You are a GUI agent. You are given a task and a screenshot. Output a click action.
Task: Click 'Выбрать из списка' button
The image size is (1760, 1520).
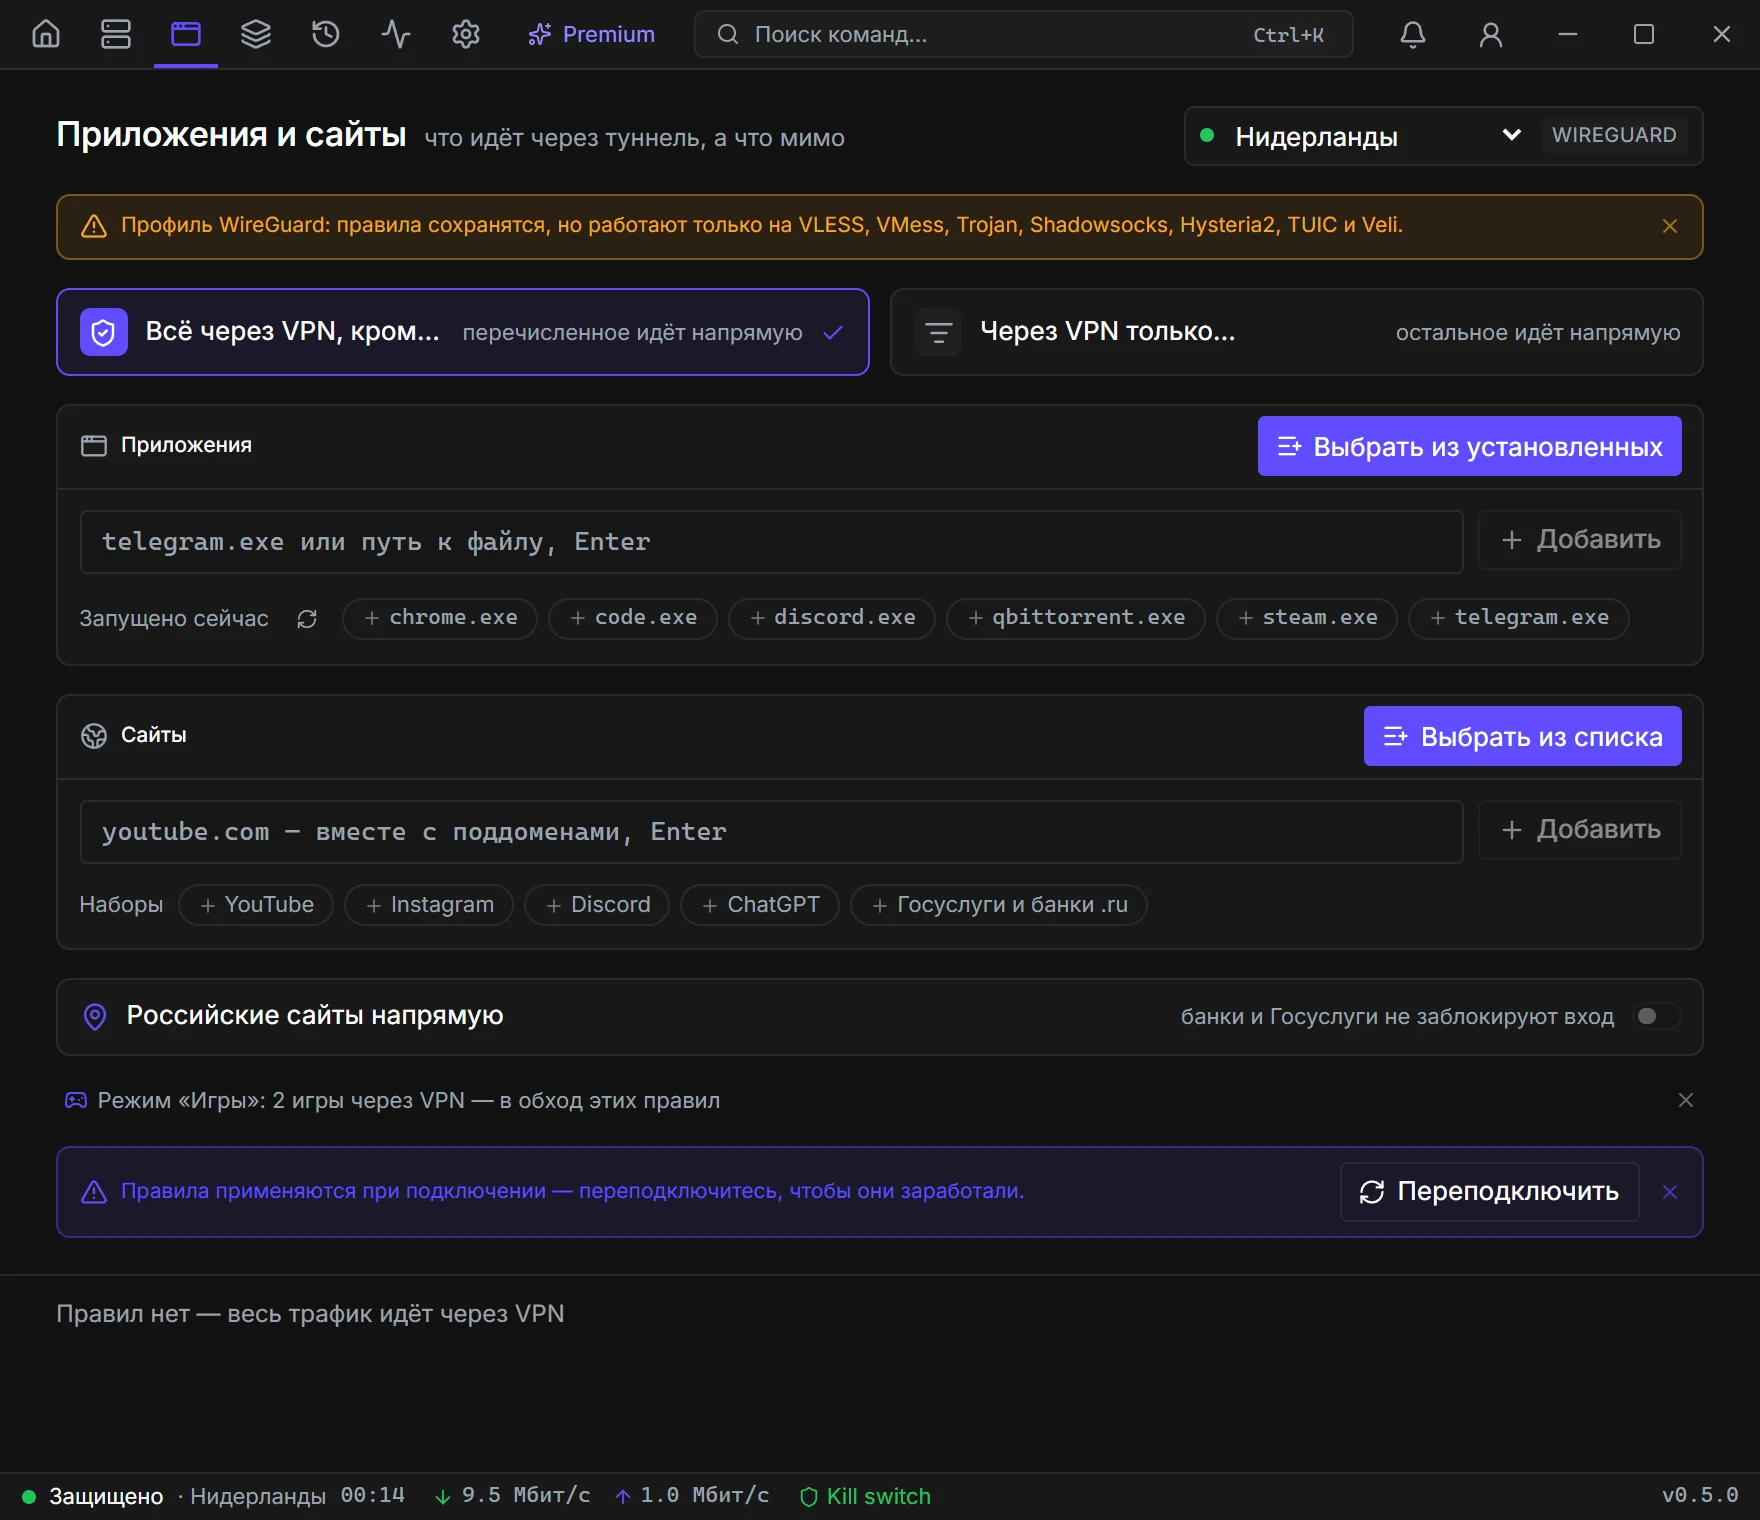click(1523, 736)
